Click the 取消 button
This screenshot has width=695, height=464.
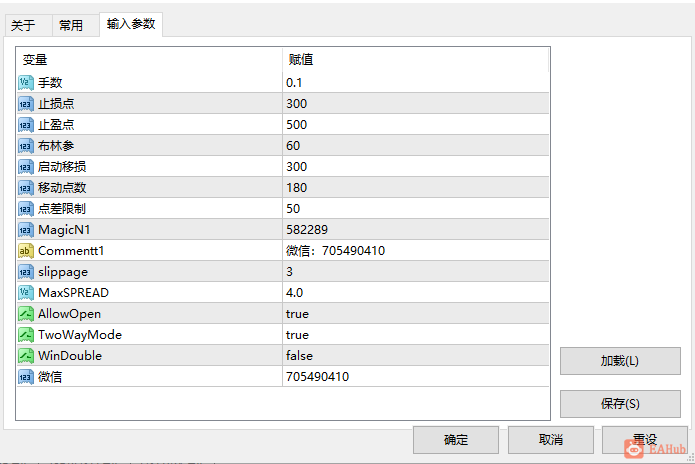[551, 440]
